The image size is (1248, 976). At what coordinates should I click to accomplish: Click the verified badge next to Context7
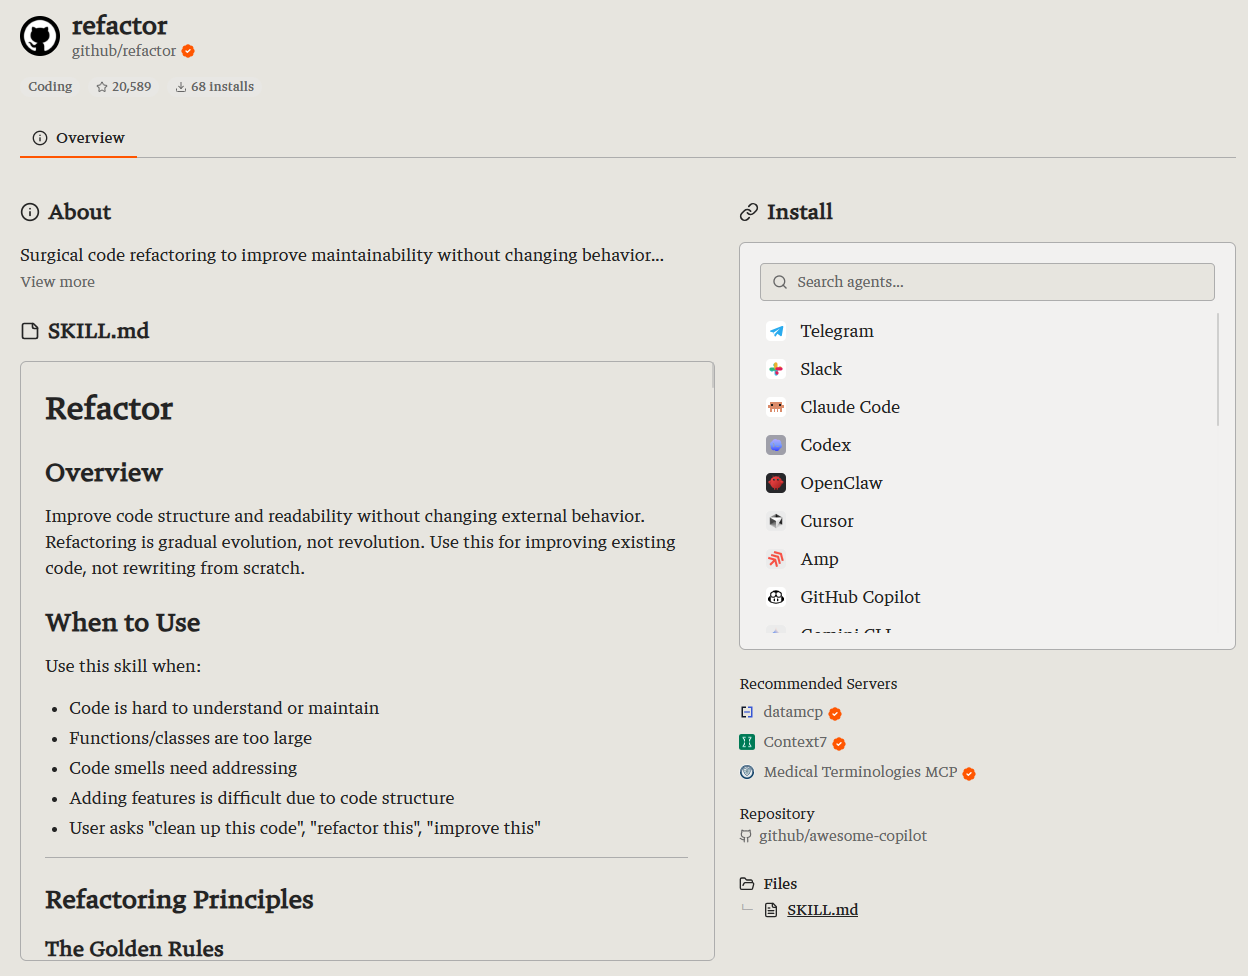(x=839, y=744)
